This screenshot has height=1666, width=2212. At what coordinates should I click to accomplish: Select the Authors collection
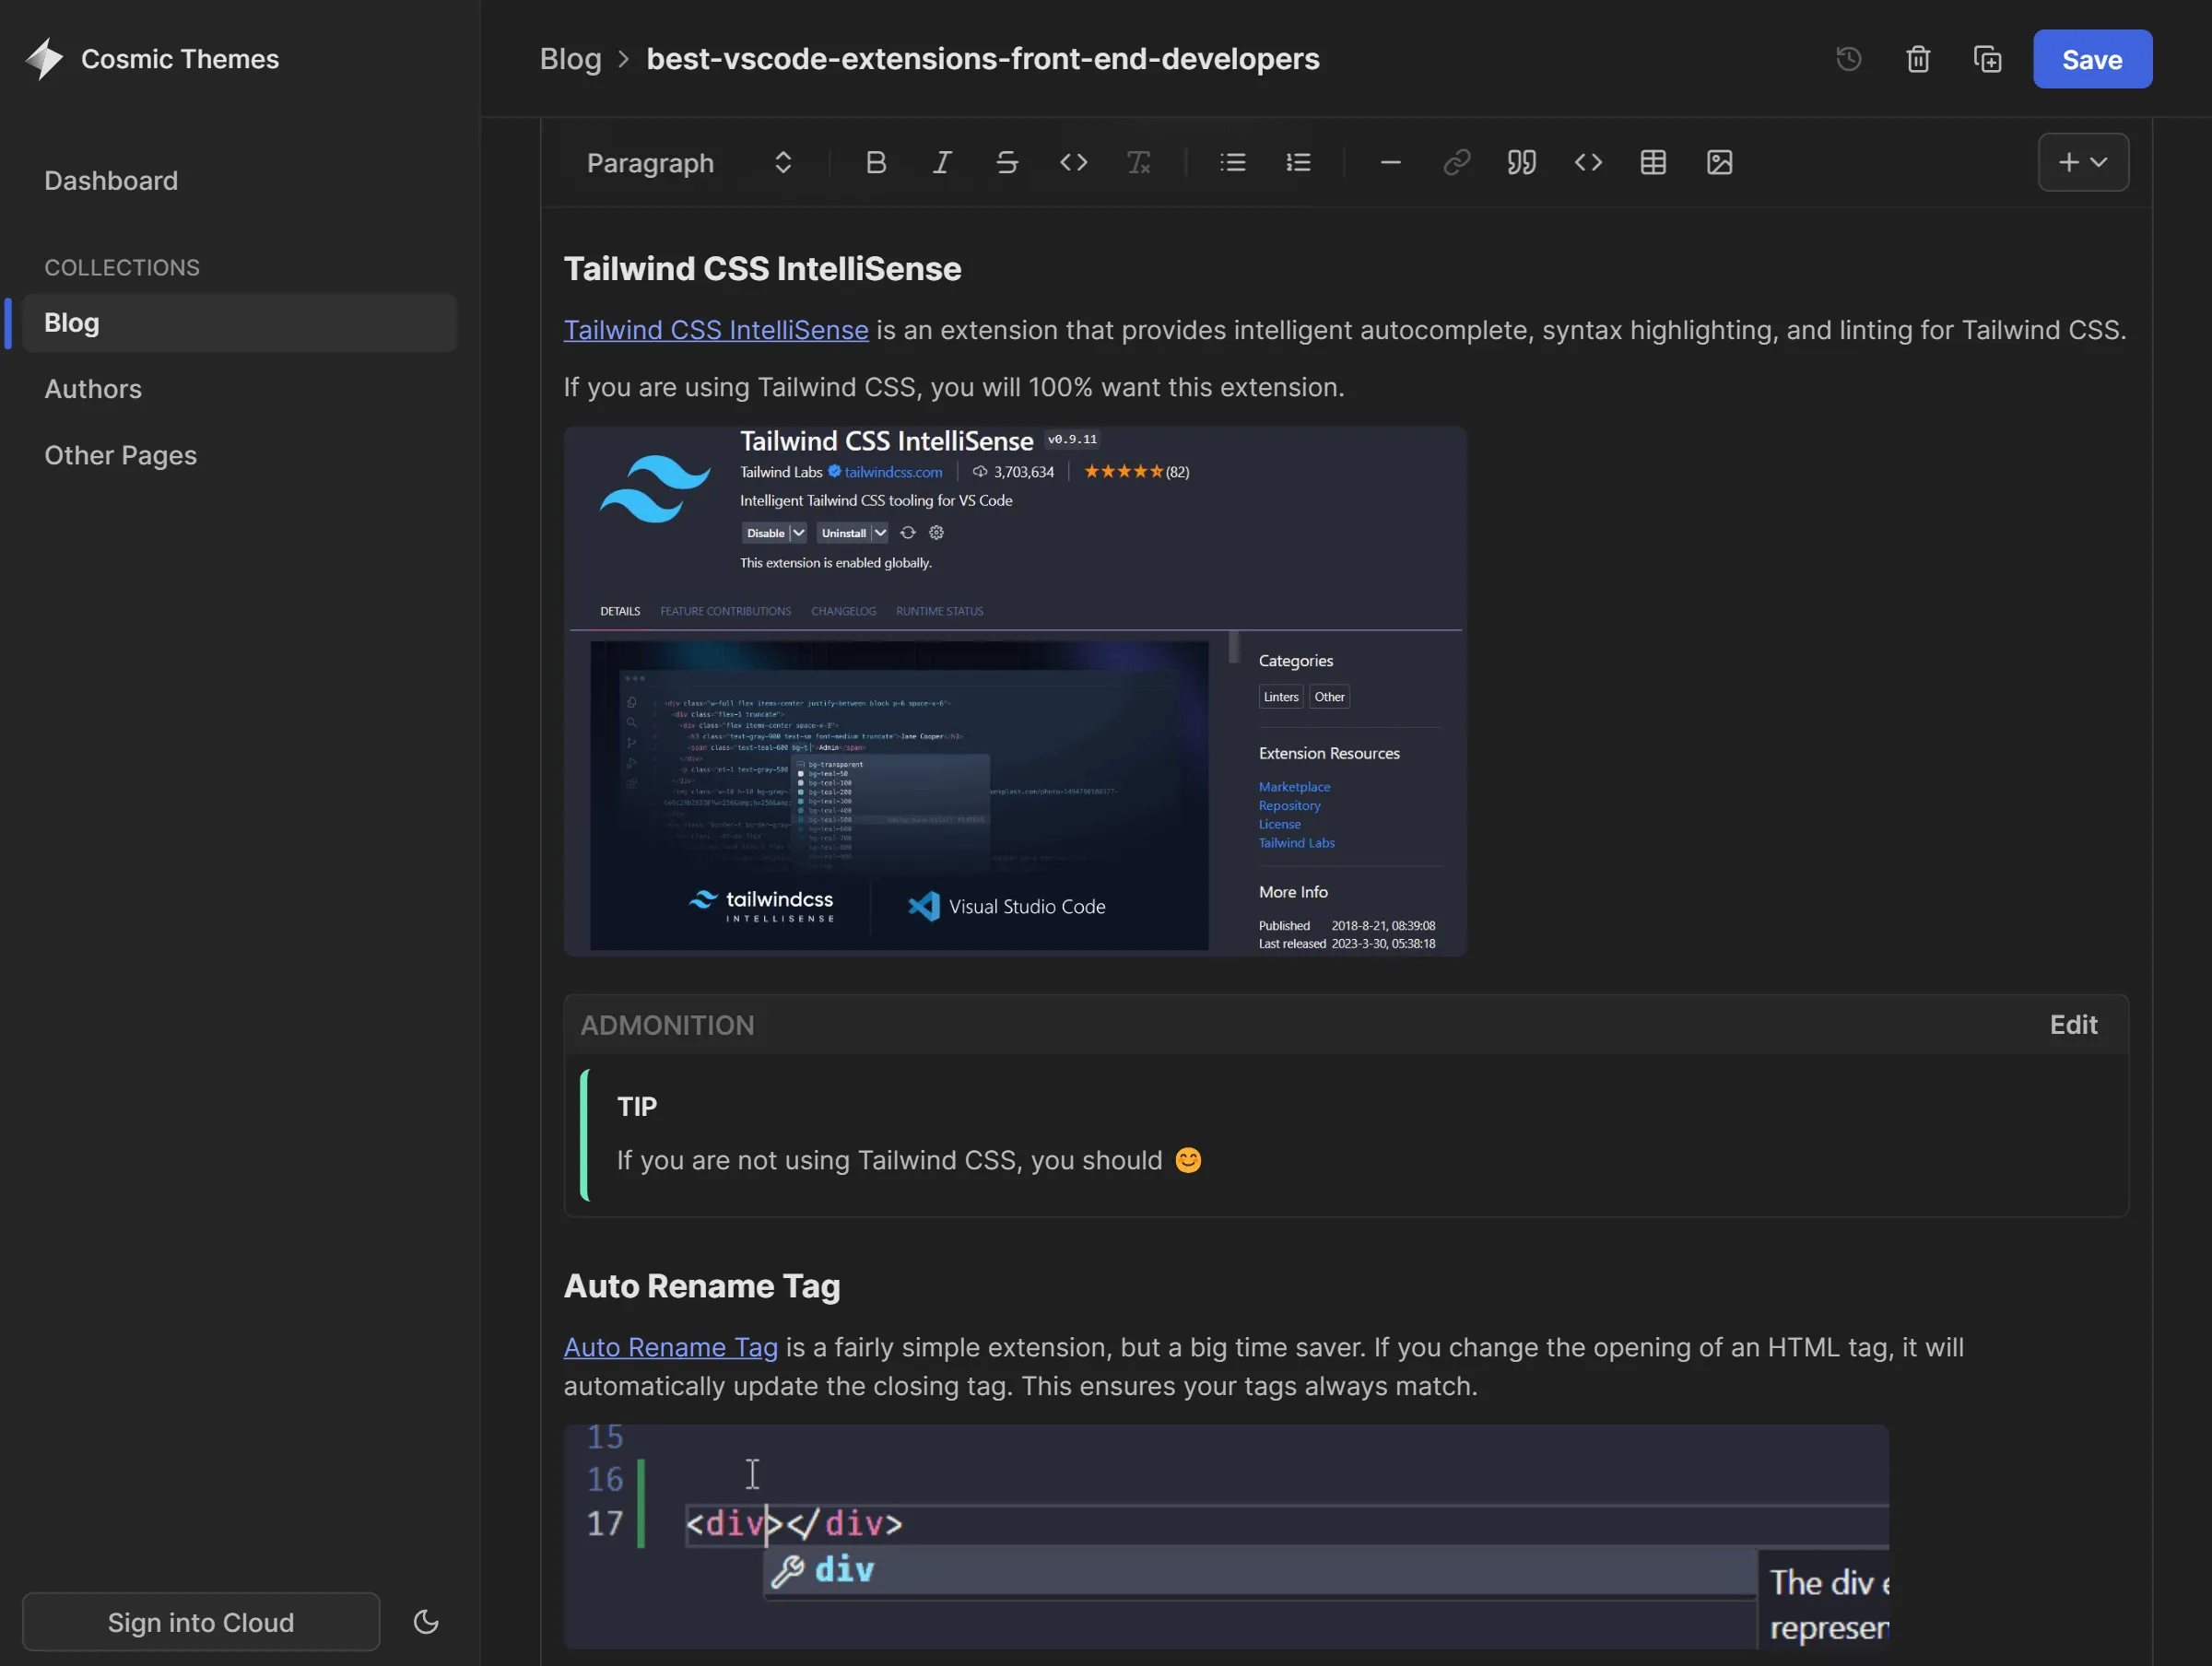pyautogui.click(x=93, y=389)
